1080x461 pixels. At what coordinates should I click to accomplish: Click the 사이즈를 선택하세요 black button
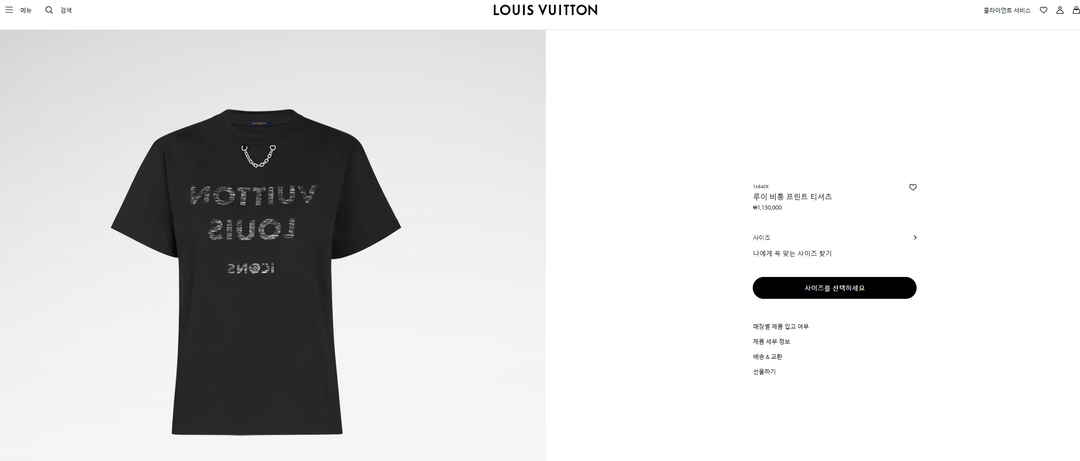(x=835, y=288)
